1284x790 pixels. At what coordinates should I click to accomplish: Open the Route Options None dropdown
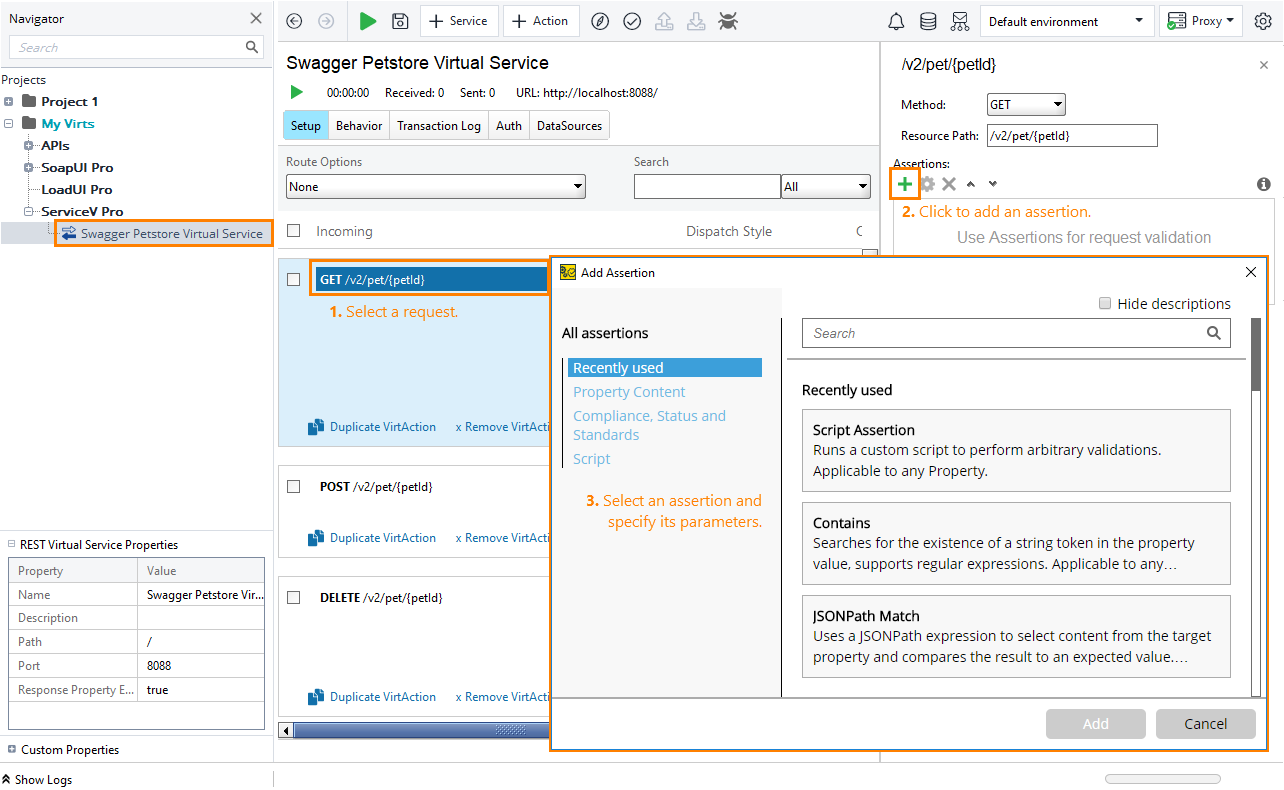(x=436, y=187)
